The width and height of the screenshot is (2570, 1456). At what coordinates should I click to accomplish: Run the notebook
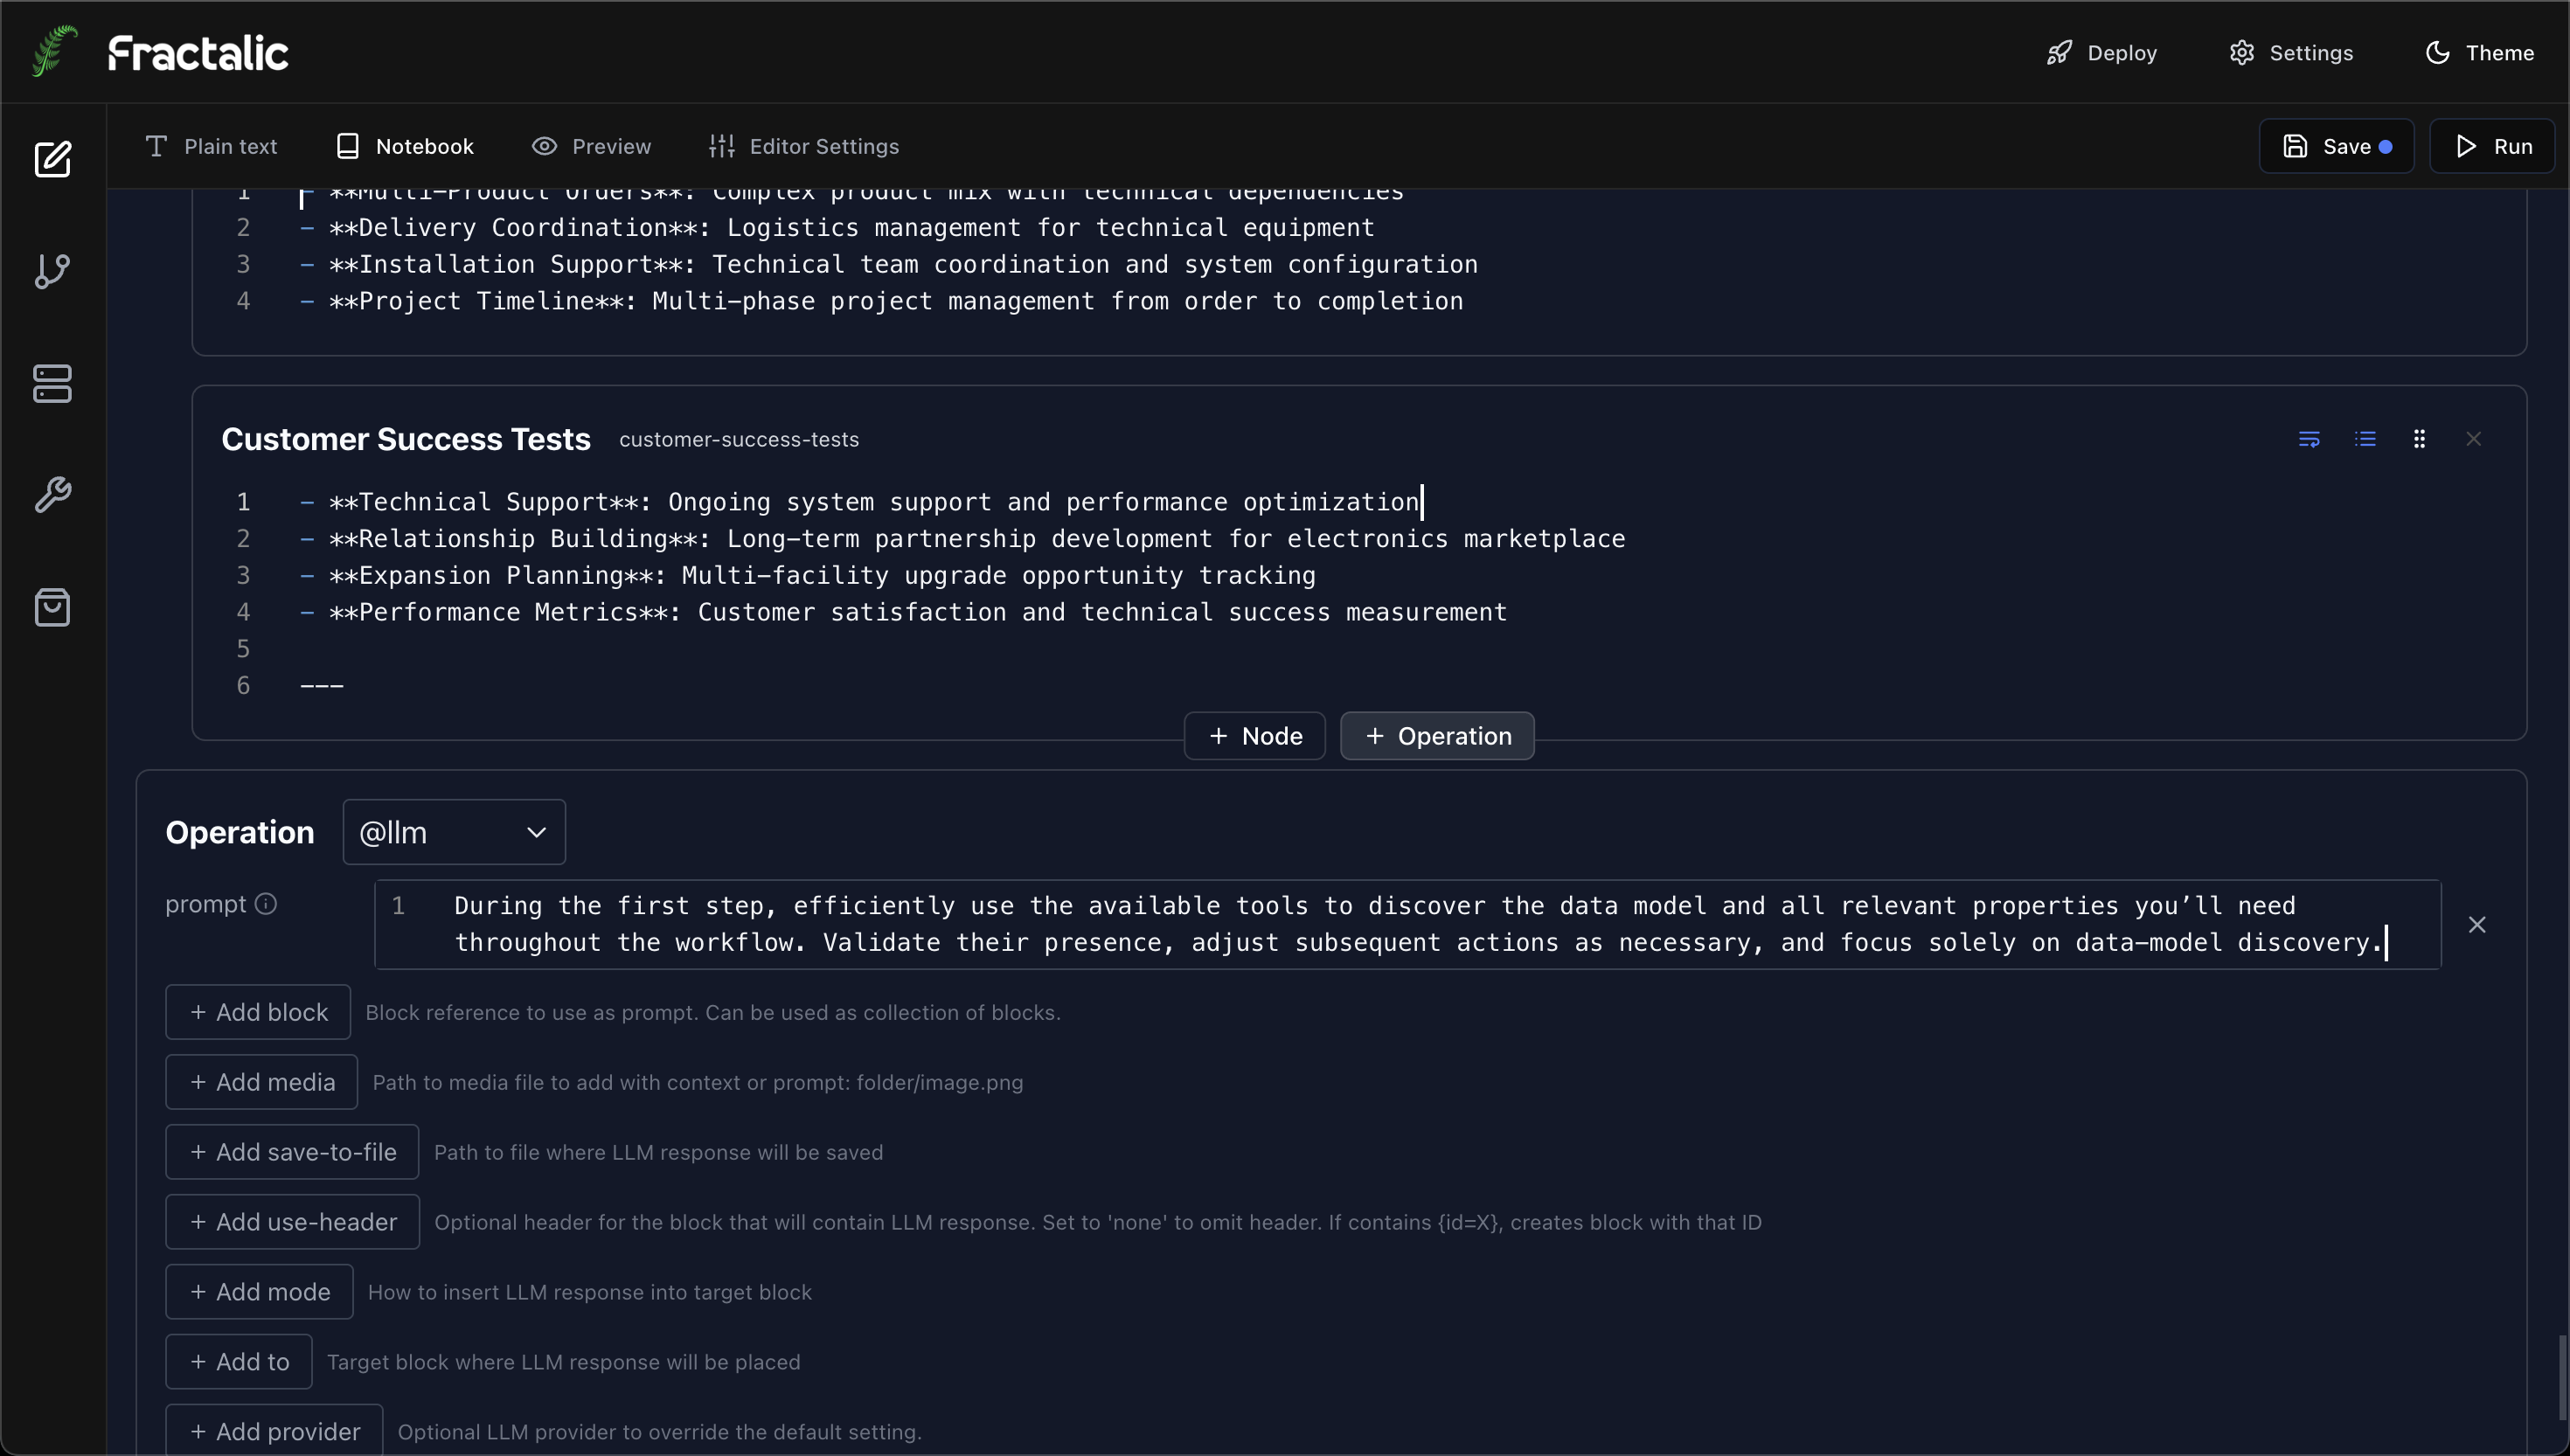pyautogui.click(x=2492, y=146)
